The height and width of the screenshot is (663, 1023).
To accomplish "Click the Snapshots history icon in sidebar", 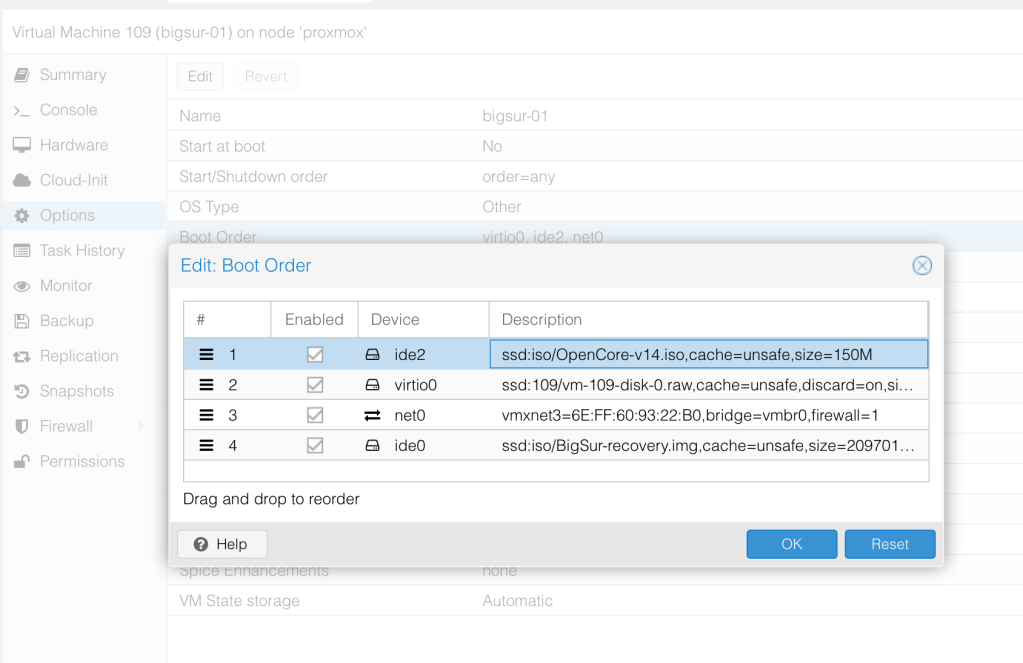I will tap(21, 391).
